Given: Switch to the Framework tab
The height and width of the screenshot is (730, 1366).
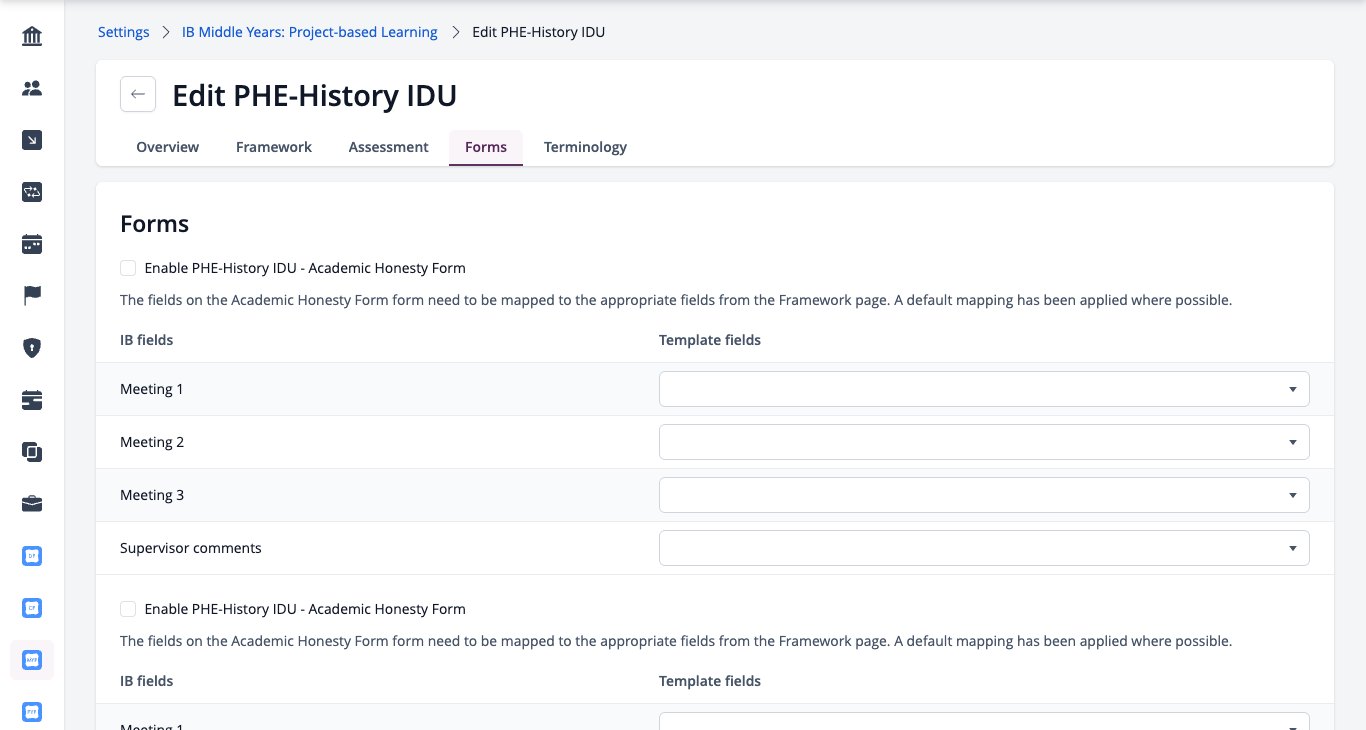Looking at the screenshot, I should tap(274, 147).
